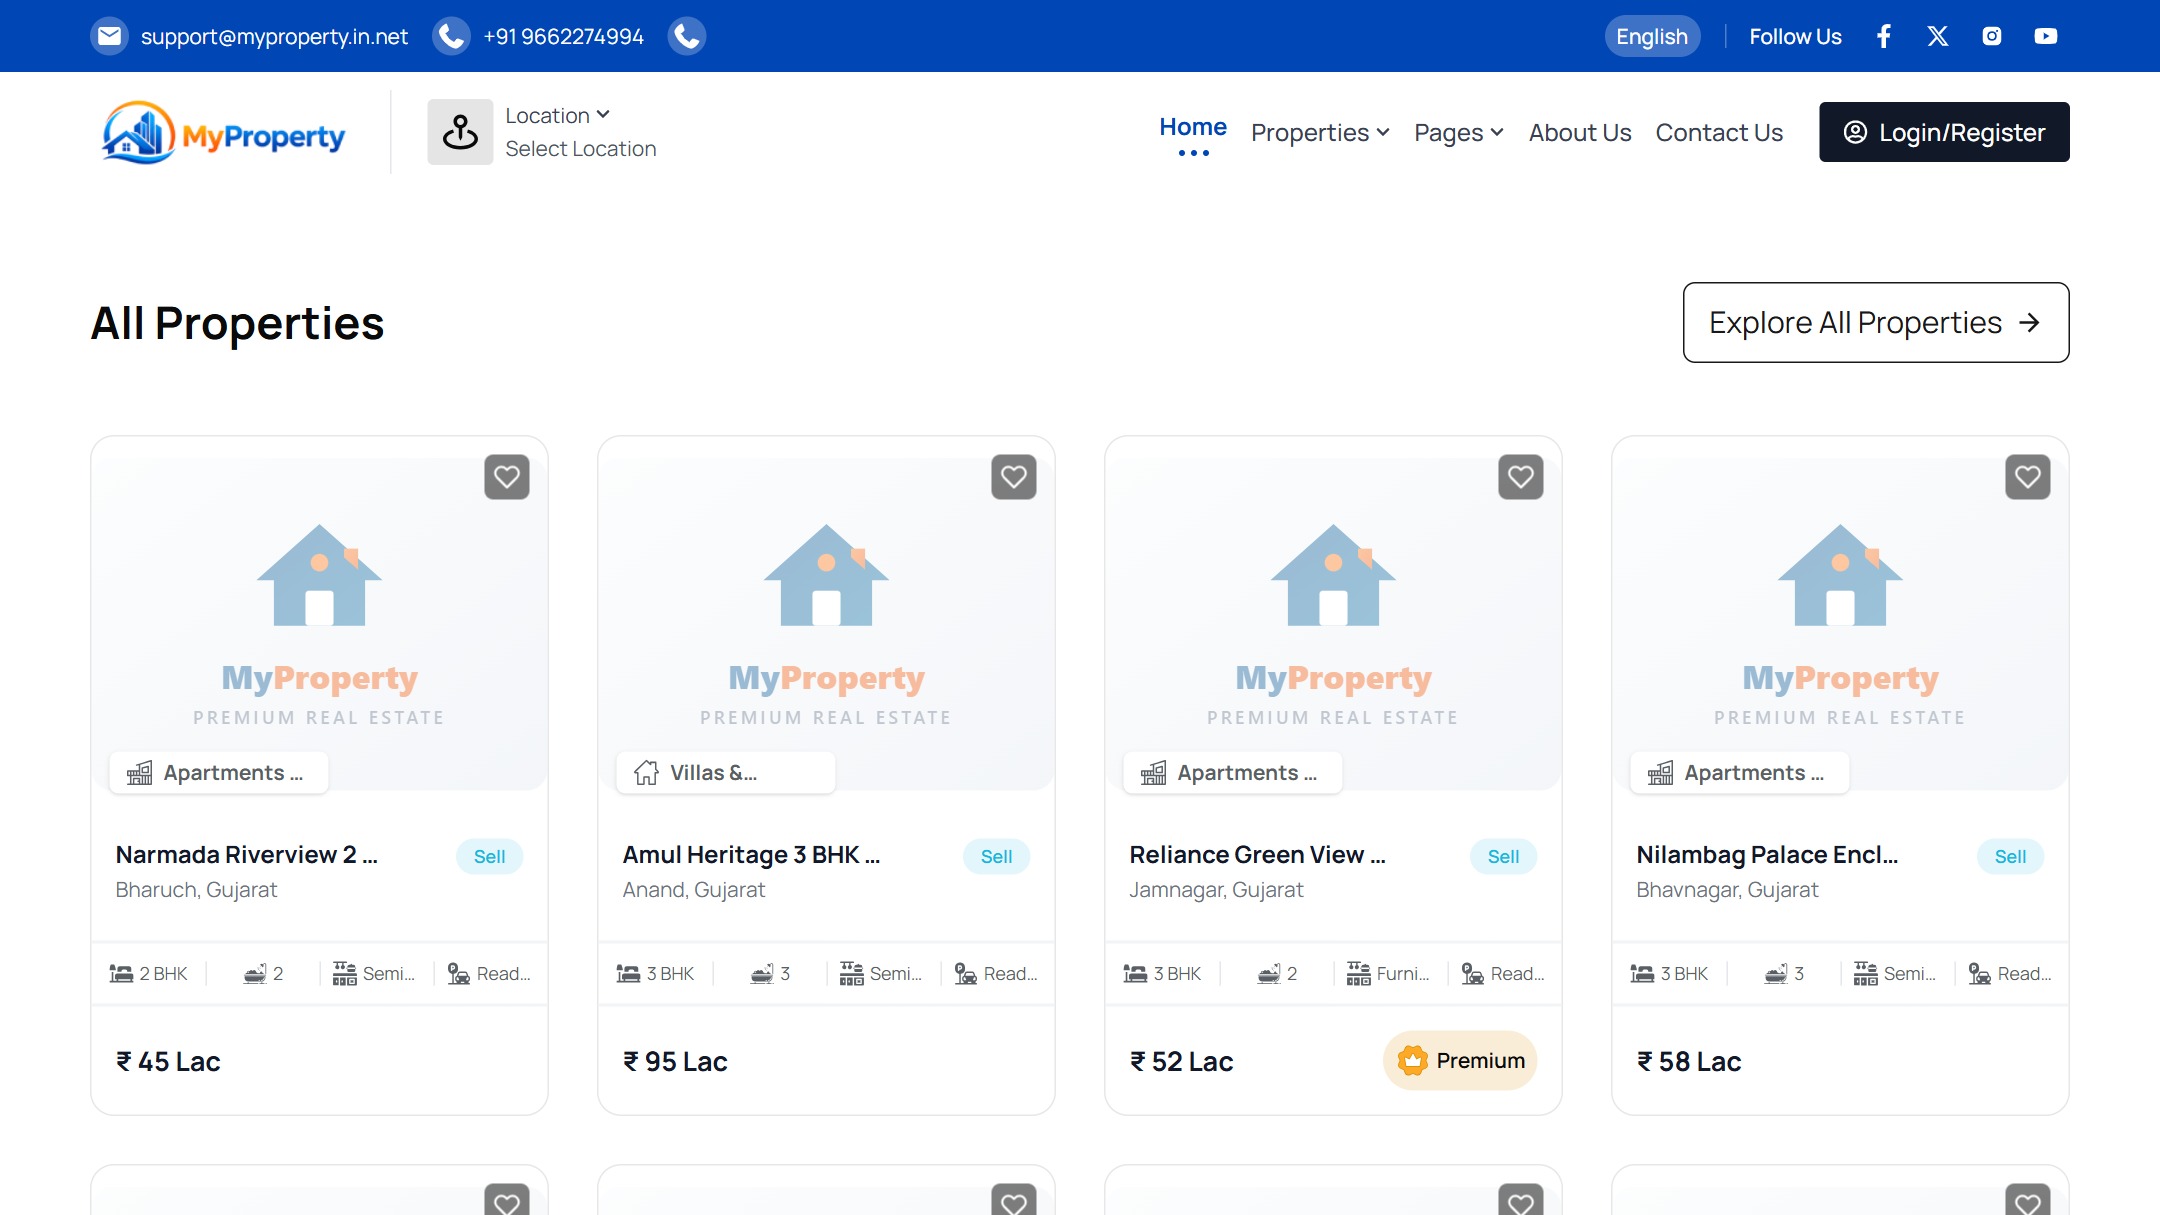Click the Login/Register button
The image size is (2160, 1215).
(1944, 132)
